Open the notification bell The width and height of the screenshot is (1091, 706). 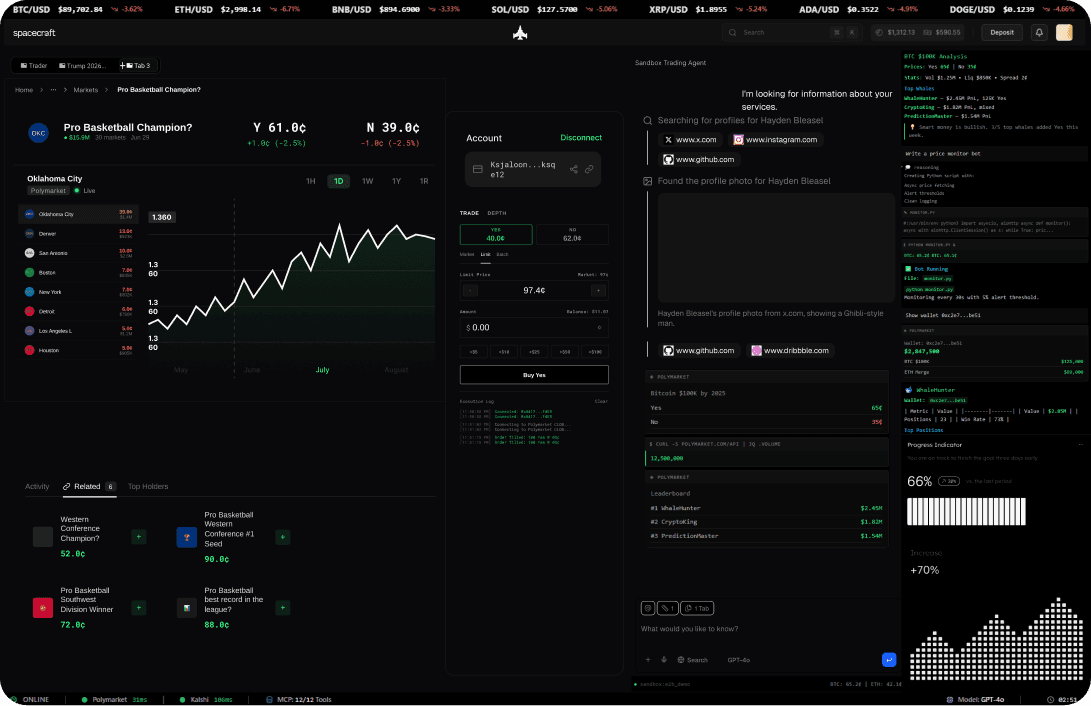pyautogui.click(x=1041, y=32)
